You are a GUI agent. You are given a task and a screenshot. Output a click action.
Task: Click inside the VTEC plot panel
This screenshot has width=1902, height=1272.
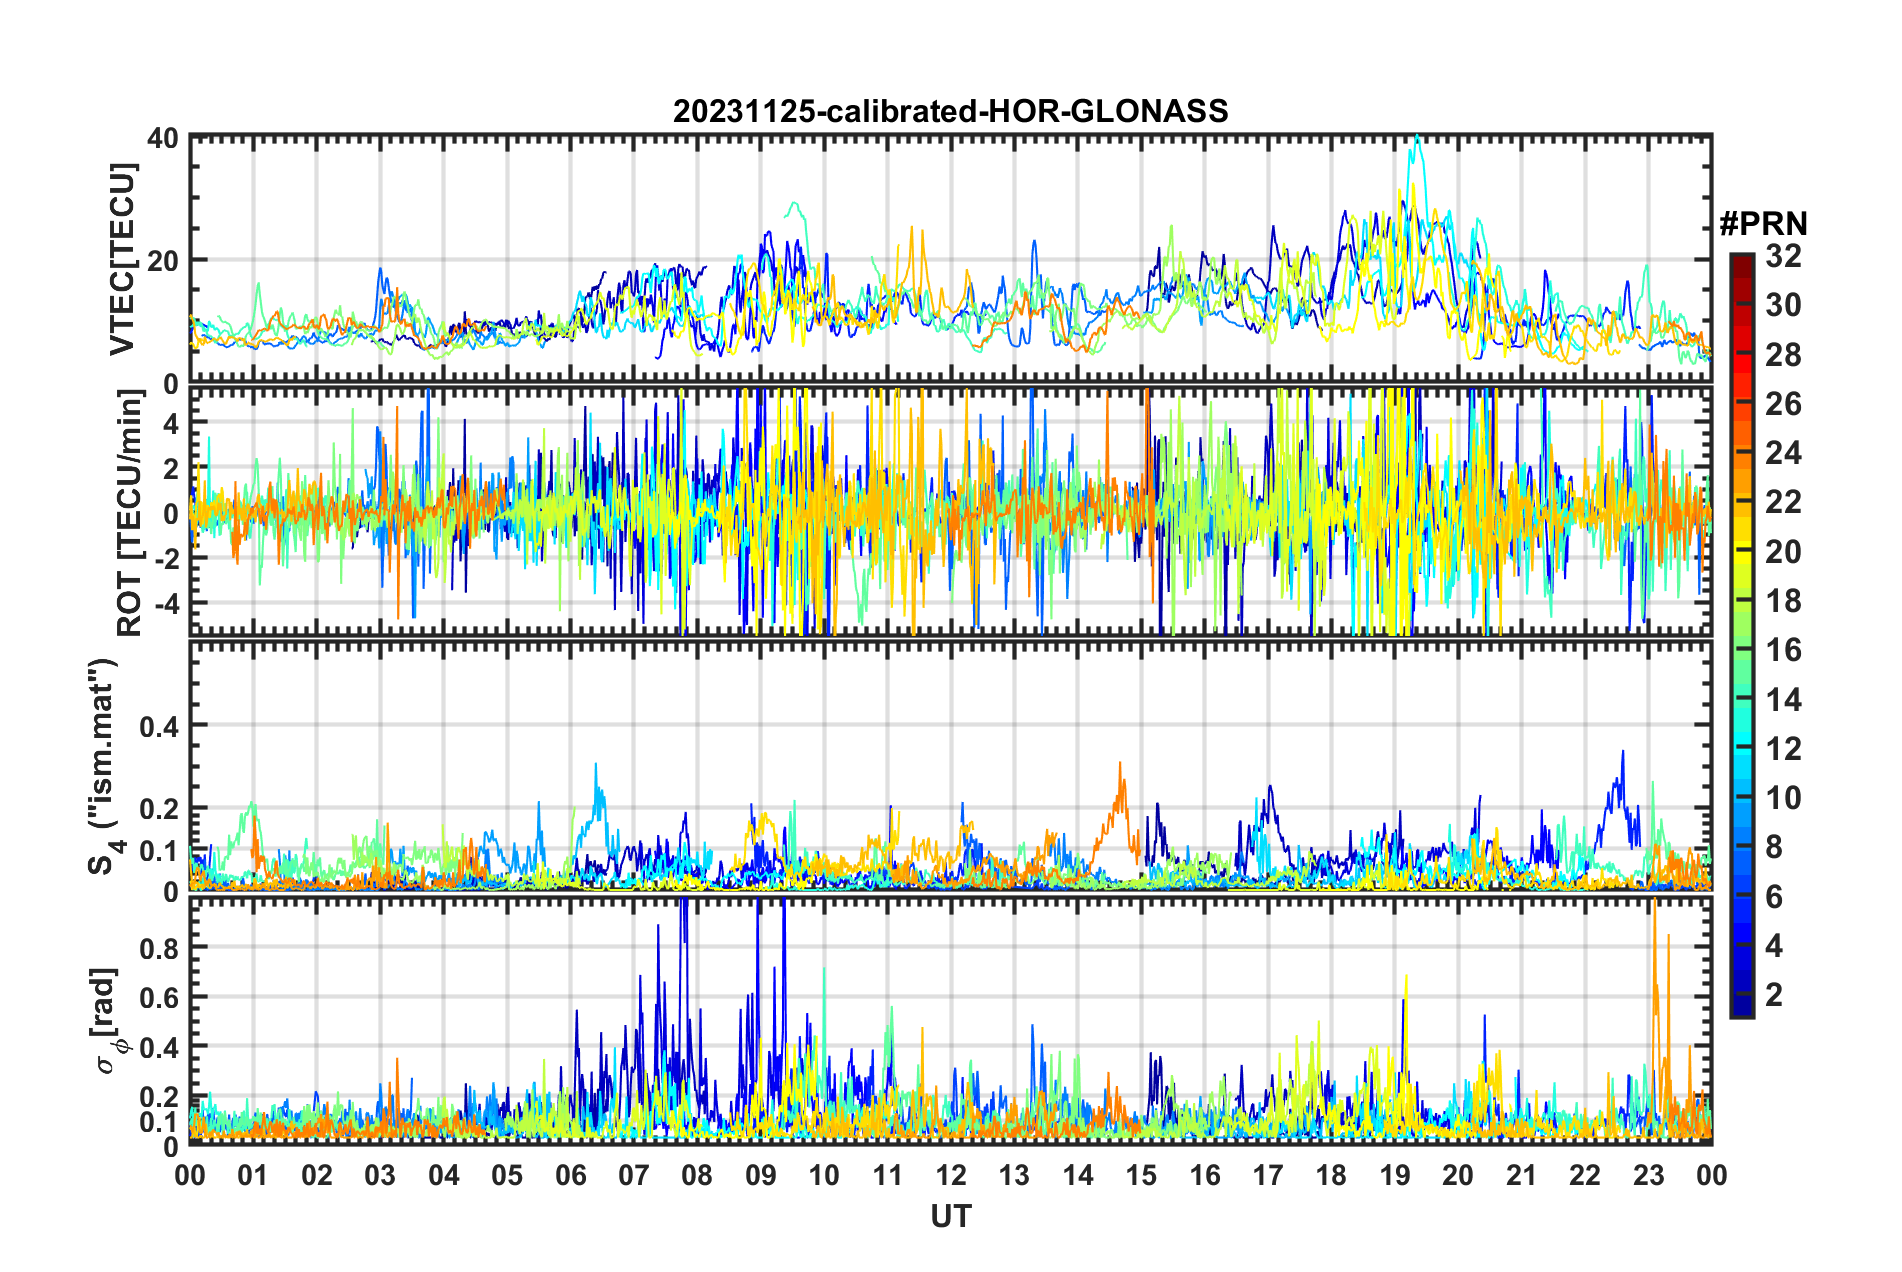click(x=951, y=259)
